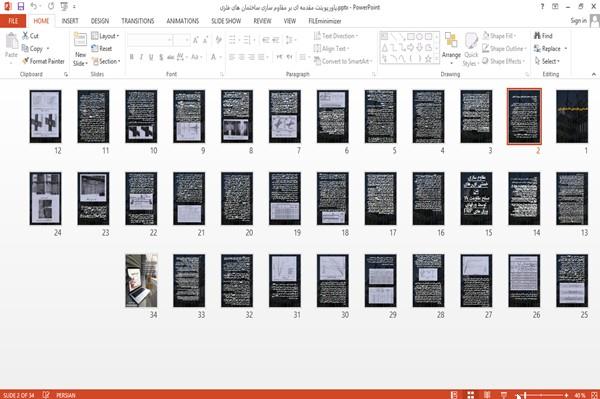Toggle Justify alignment button
This screenshot has height=399, width=600.
click(x=261, y=57)
